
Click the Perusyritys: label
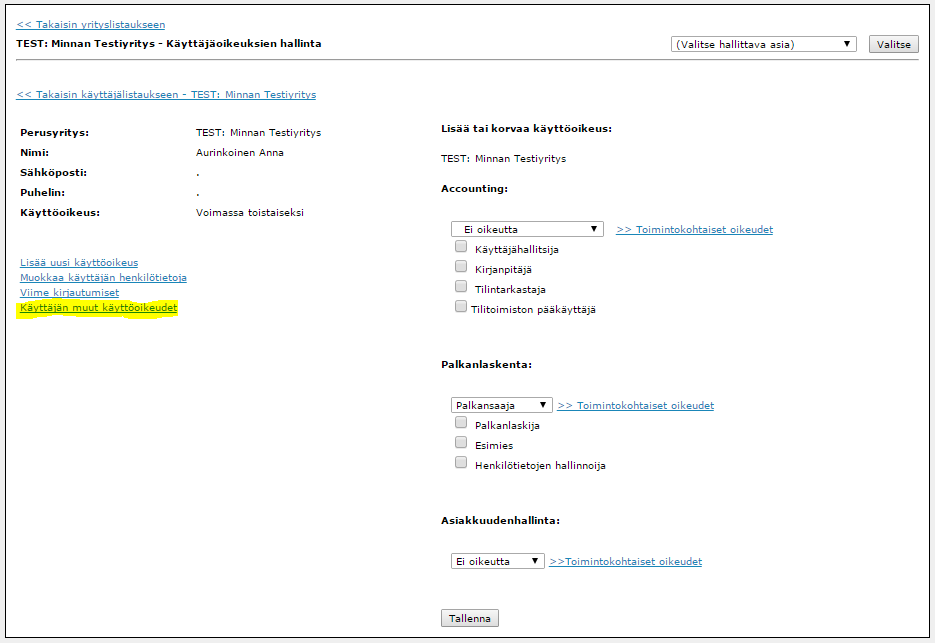click(54, 133)
